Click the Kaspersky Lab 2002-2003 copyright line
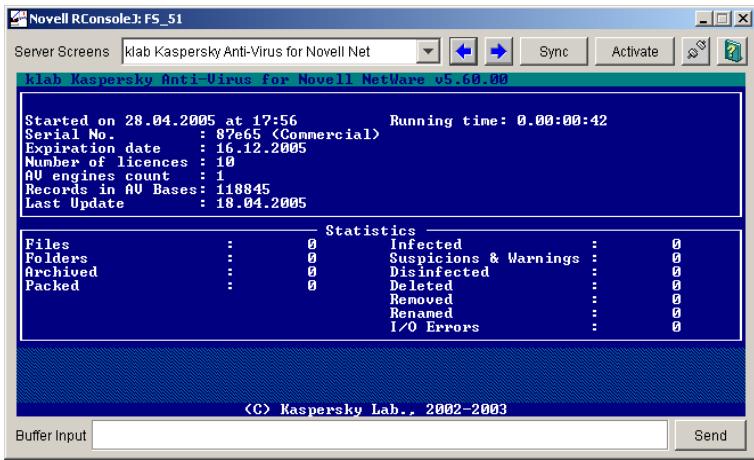Viewport: 754px width, 460px height. (376, 409)
